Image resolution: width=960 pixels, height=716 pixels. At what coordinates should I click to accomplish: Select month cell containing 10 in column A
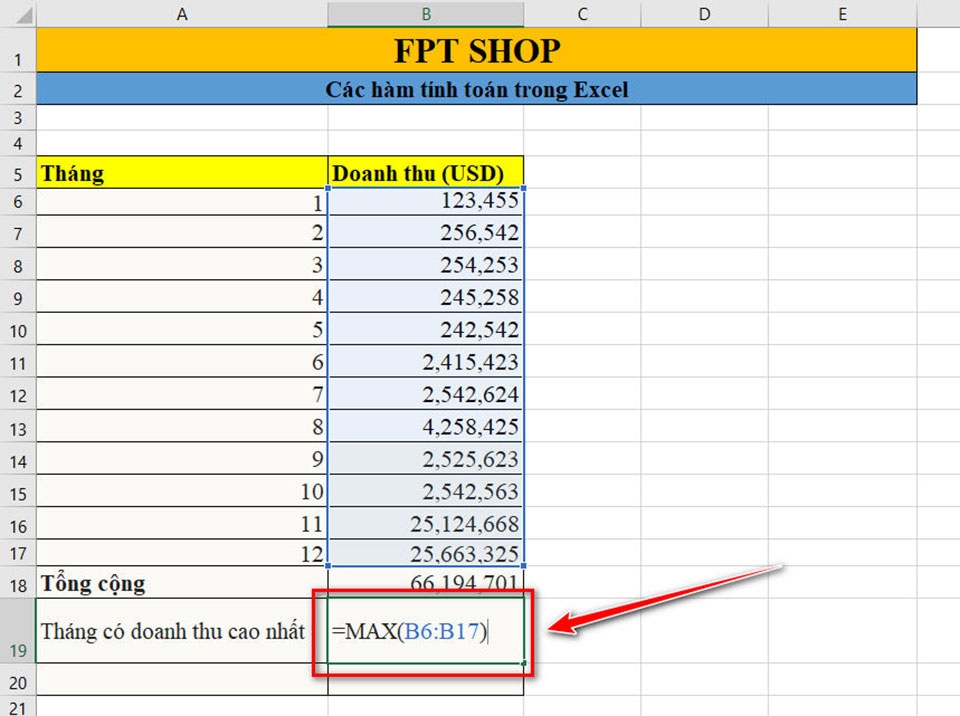pos(182,491)
